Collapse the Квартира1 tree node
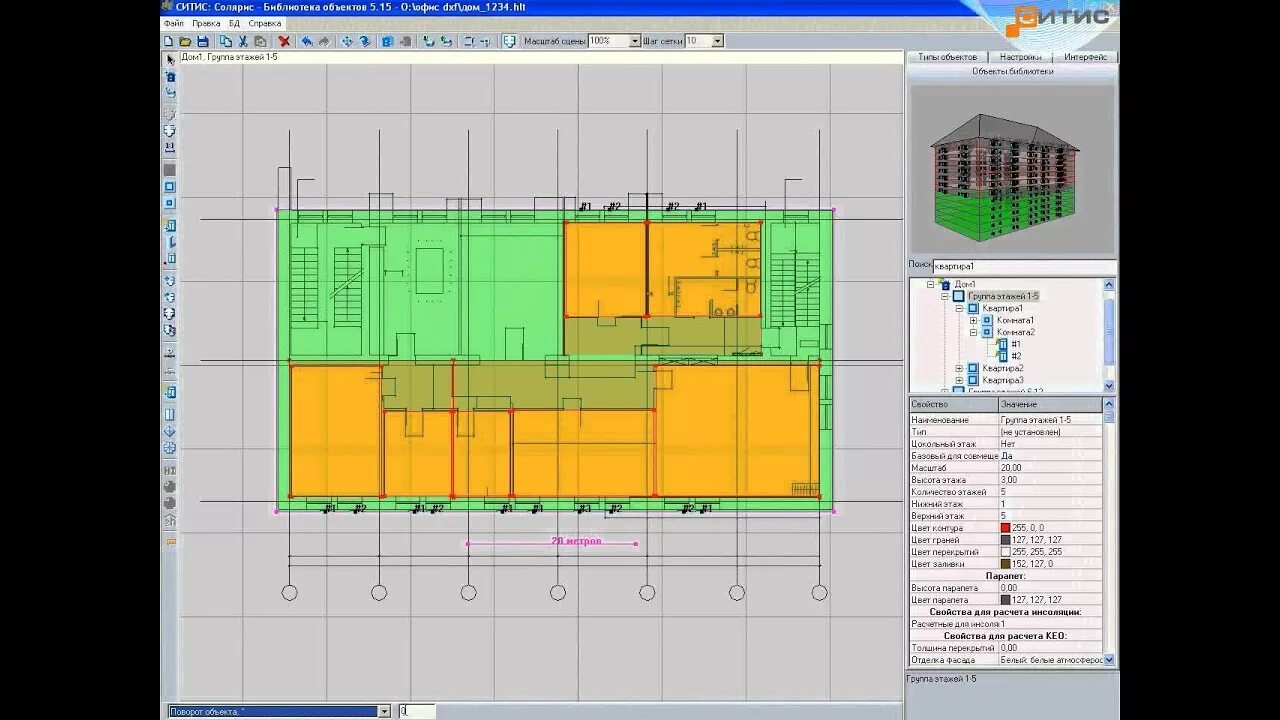The width and height of the screenshot is (1280, 720). tap(959, 308)
